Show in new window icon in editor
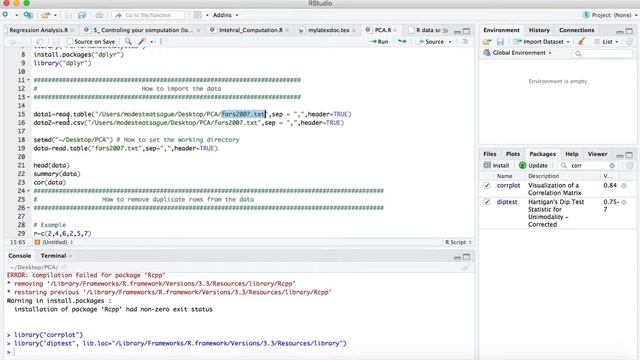640x360 pixels. tap(40, 42)
